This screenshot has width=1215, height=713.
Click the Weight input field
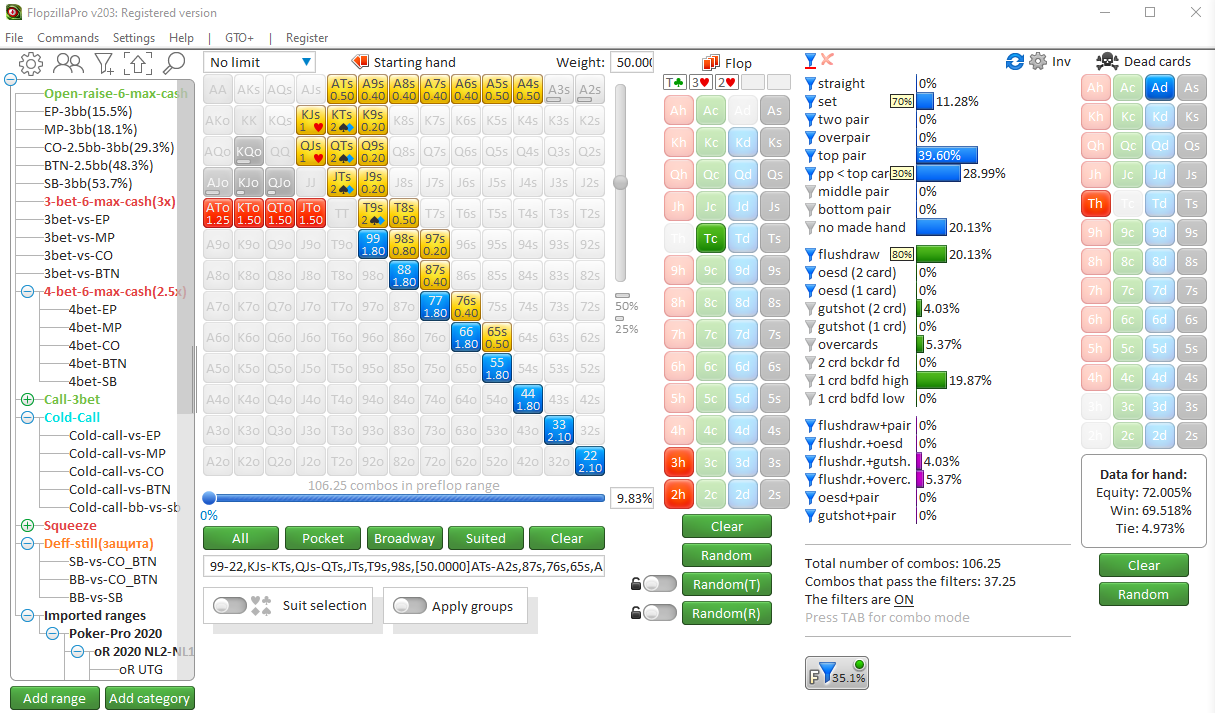(631, 62)
